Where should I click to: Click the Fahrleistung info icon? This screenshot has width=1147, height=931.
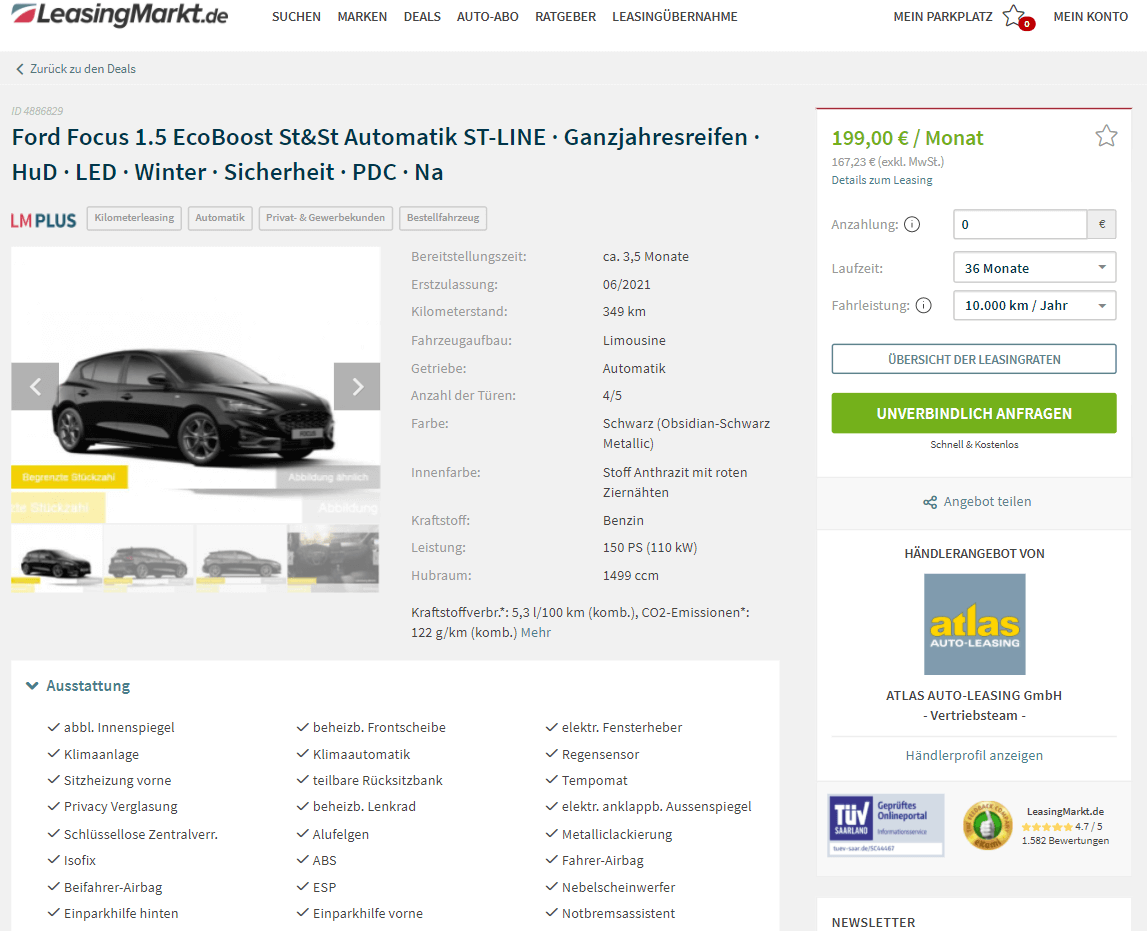924,306
